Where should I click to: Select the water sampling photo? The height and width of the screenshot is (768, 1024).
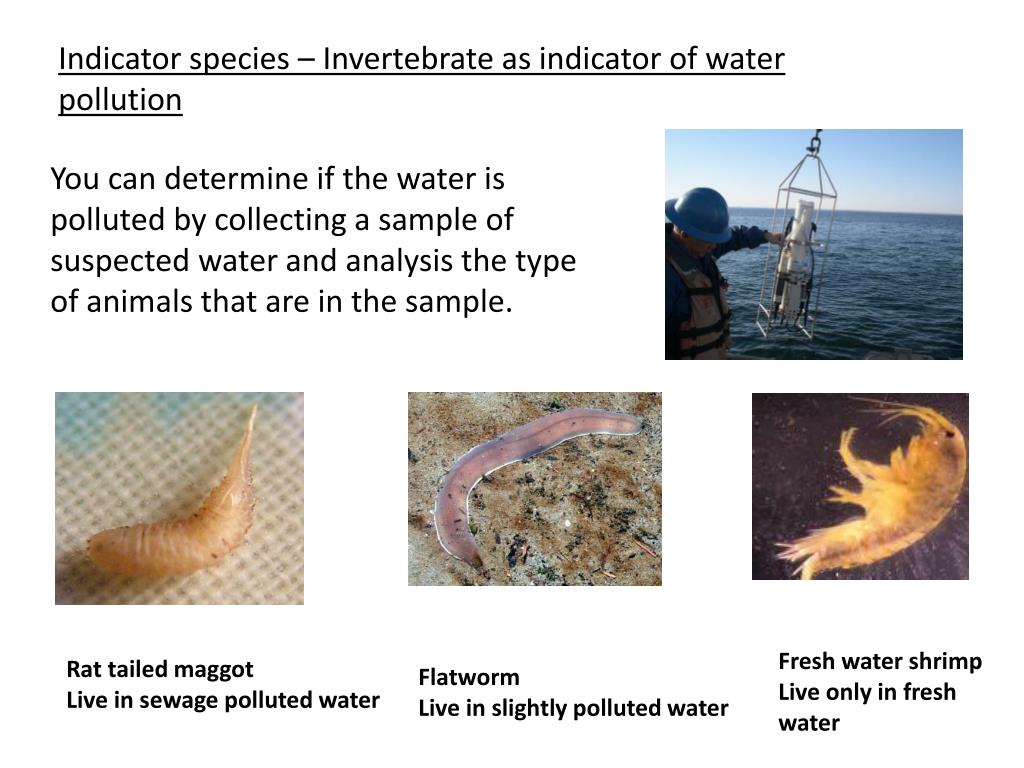[x=814, y=244]
